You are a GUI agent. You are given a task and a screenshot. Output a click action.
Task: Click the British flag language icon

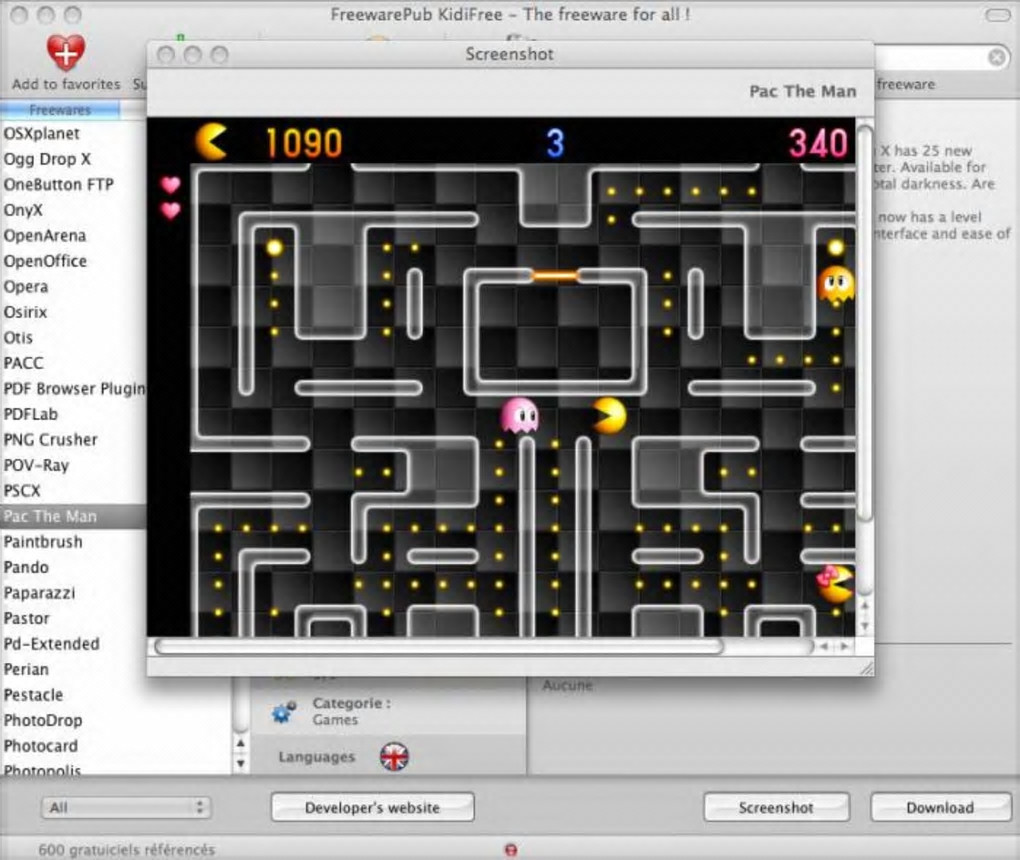coord(394,757)
